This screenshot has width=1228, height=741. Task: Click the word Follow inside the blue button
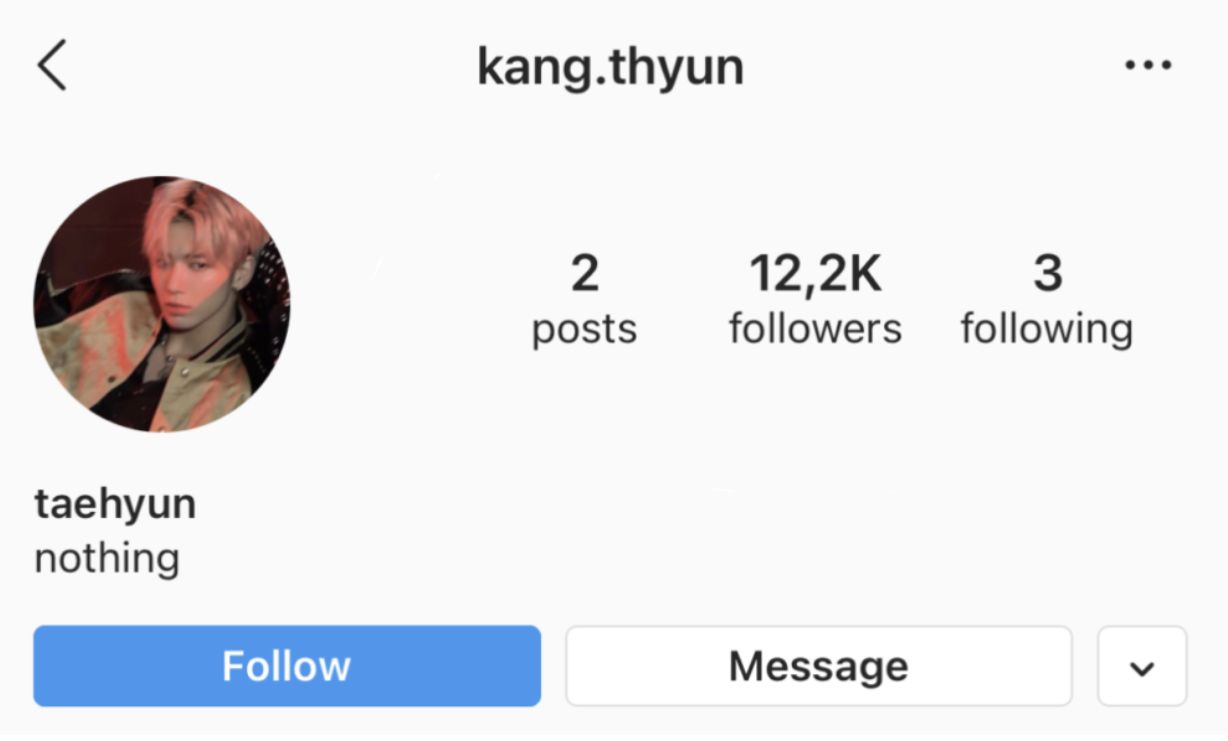click(287, 666)
